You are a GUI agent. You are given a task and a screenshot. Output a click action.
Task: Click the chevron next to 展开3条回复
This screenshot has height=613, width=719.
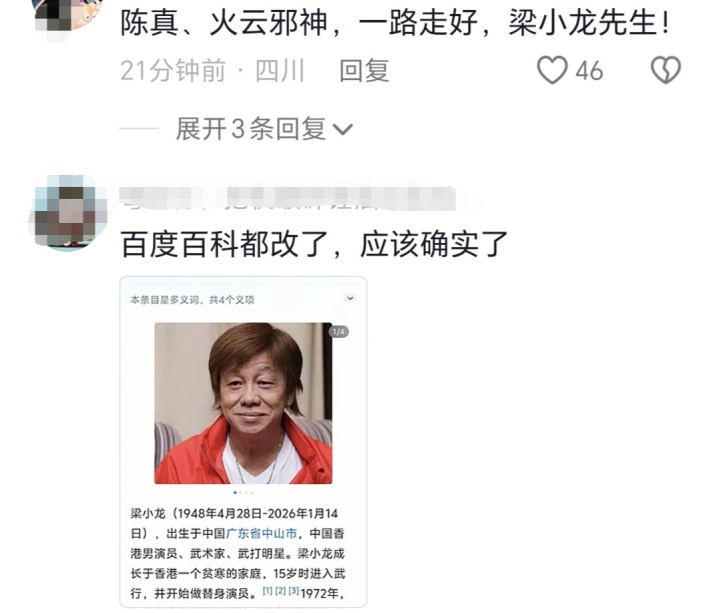(x=343, y=130)
